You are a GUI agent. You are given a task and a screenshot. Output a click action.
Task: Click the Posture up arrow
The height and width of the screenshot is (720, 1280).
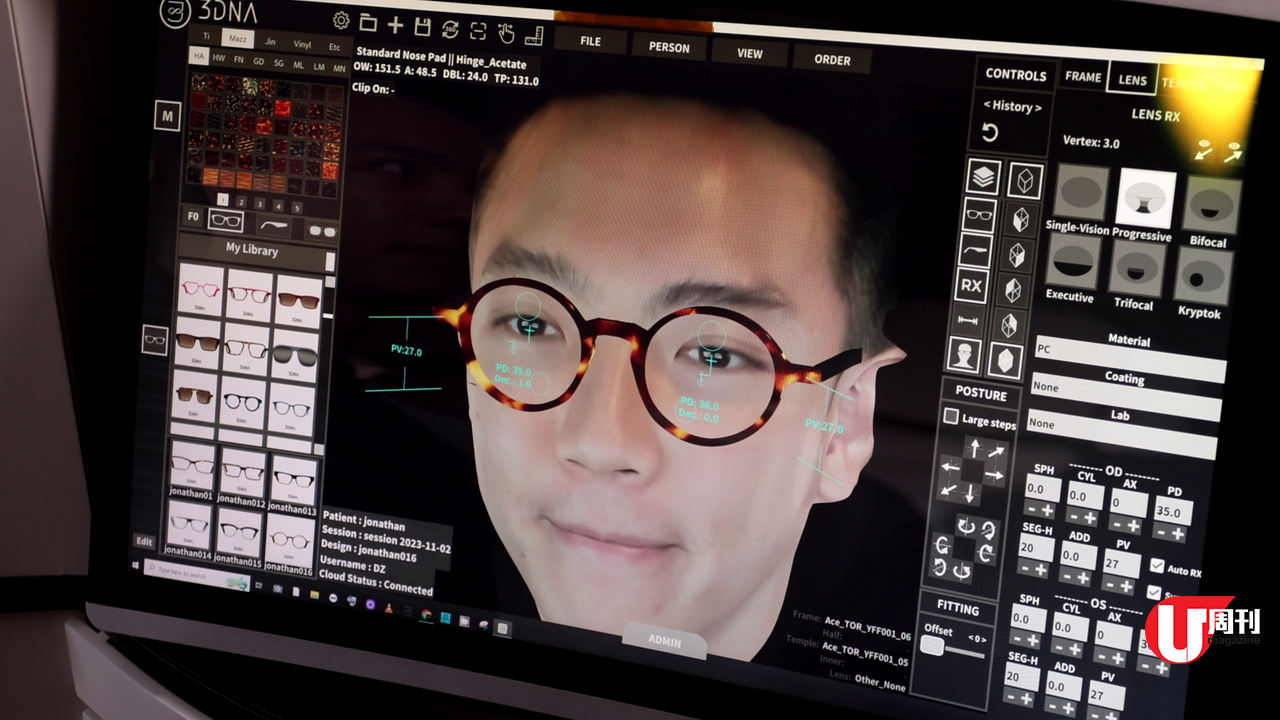click(x=974, y=447)
